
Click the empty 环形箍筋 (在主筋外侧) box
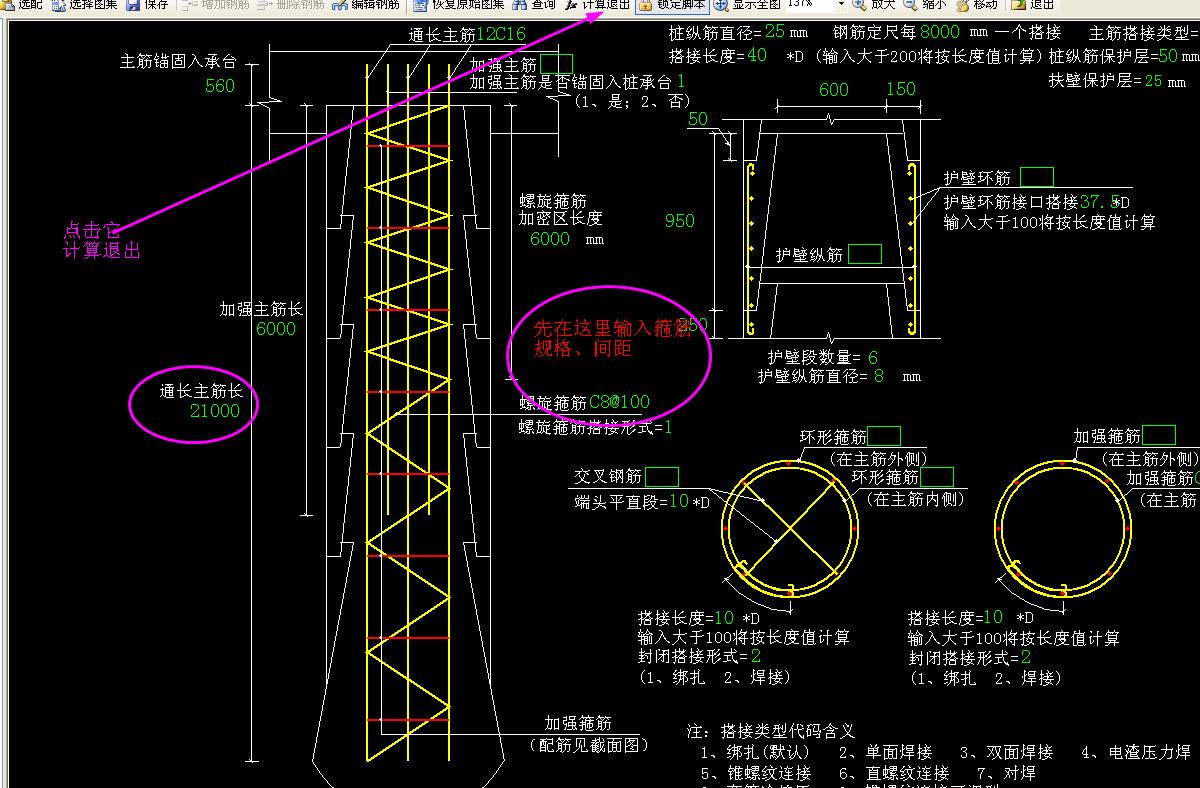click(884, 436)
